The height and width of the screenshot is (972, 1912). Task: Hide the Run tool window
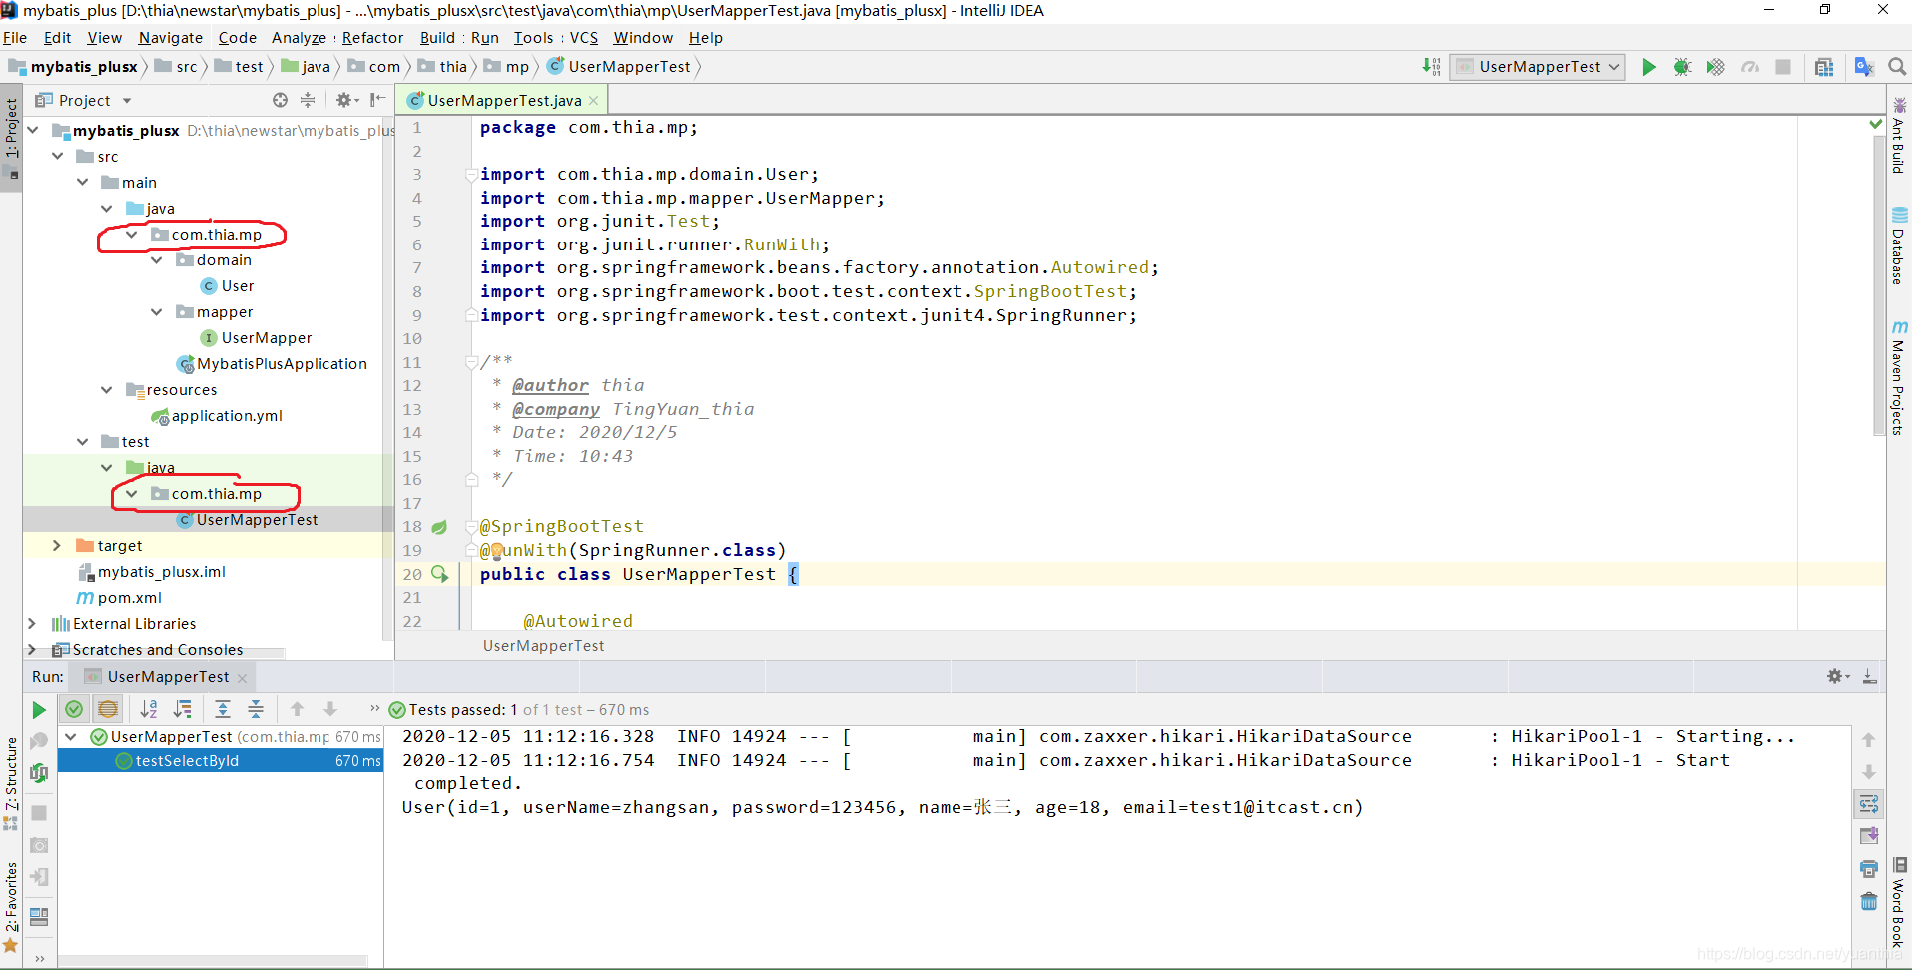point(1869,677)
